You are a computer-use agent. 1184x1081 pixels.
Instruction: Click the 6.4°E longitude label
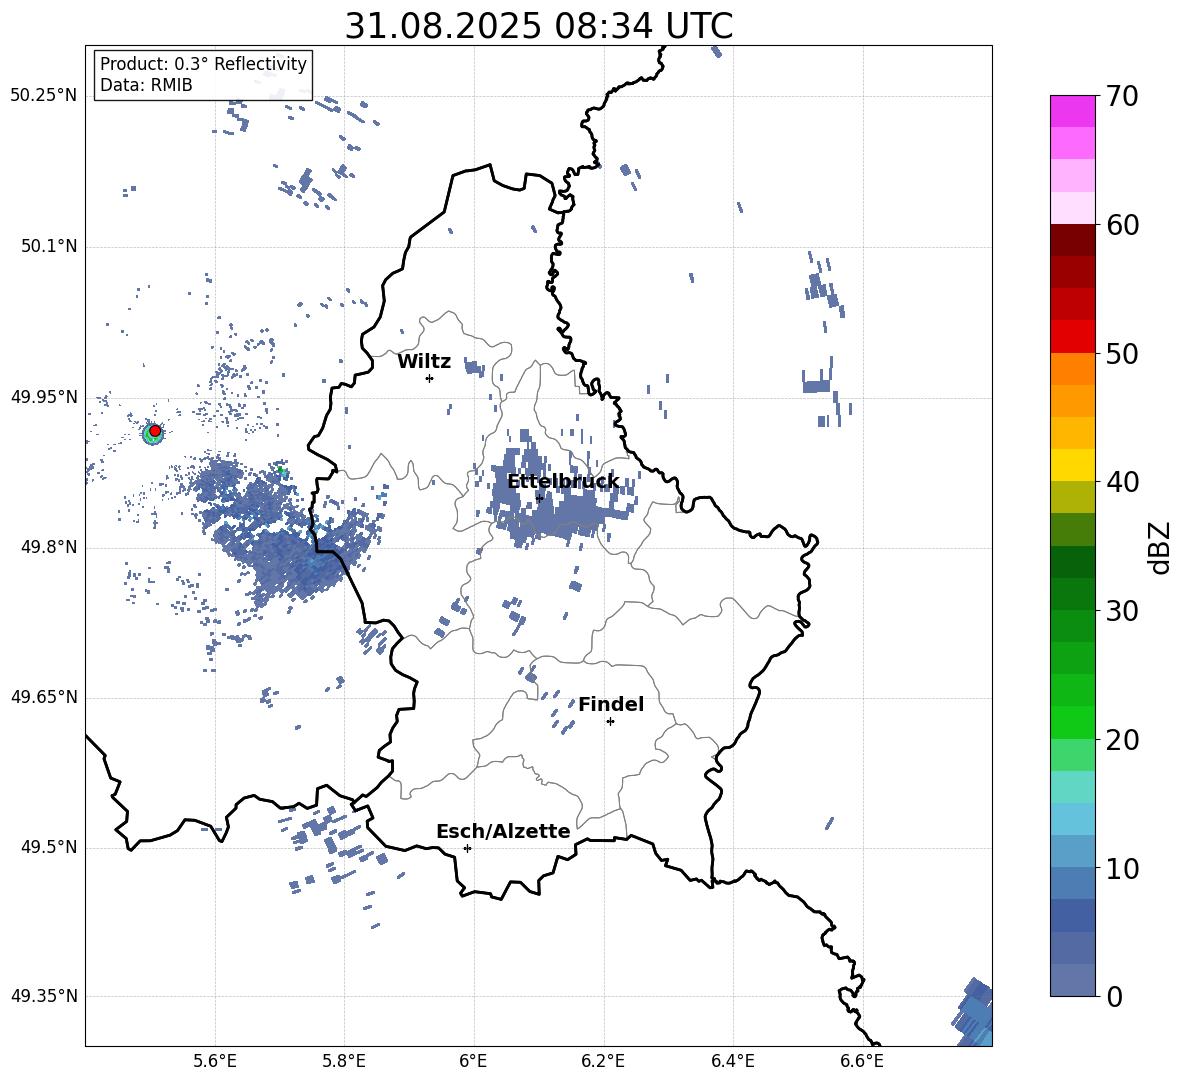click(733, 1061)
